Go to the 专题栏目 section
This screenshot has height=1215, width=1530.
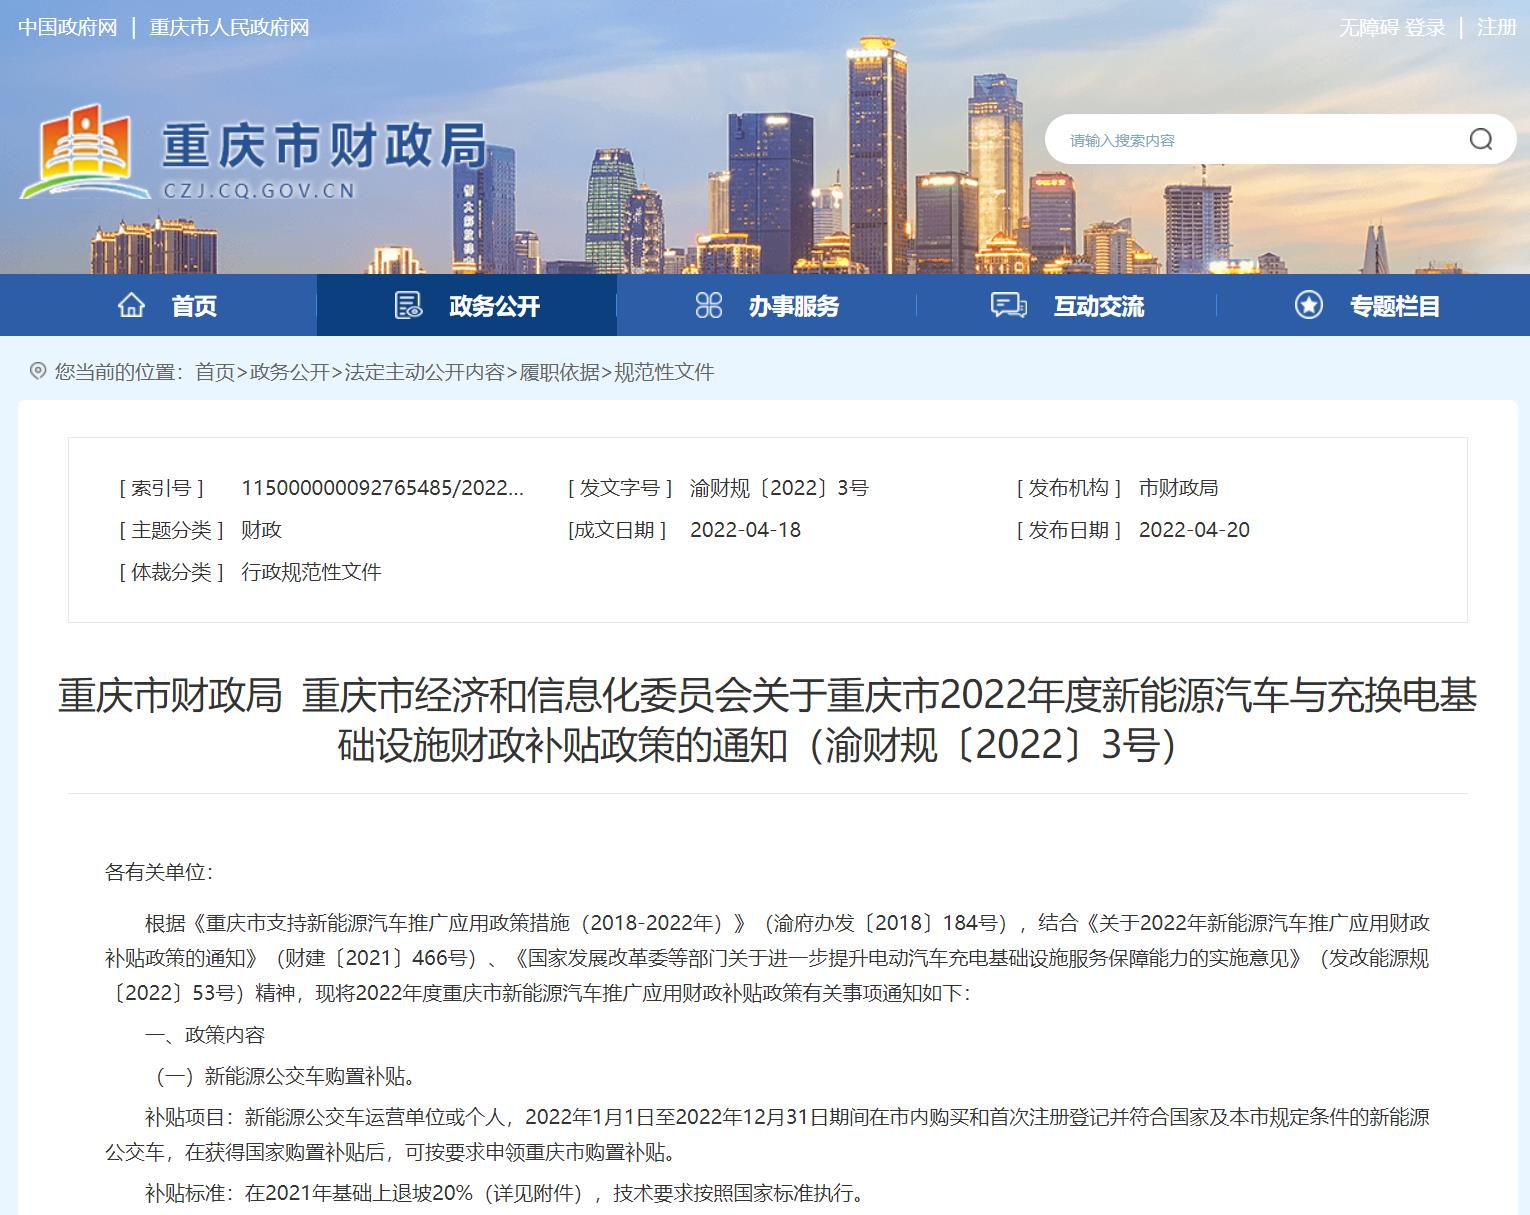click(1394, 306)
